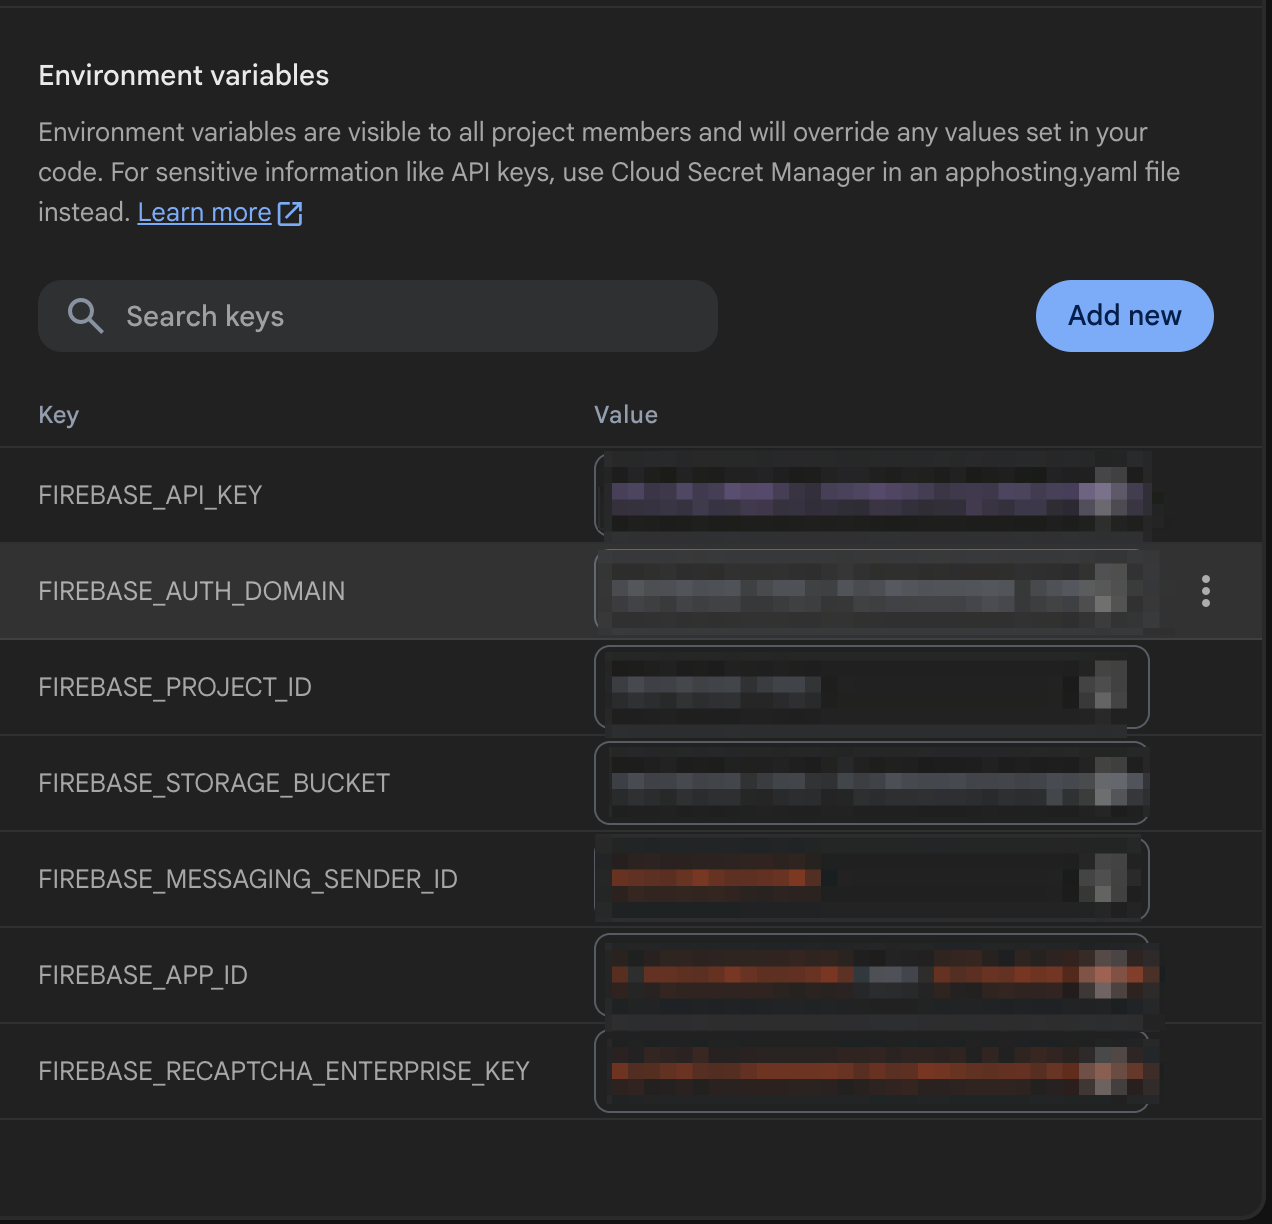Click the FIREBASE_APP_ID key name
Screen dimensions: 1272x1224
click(143, 975)
